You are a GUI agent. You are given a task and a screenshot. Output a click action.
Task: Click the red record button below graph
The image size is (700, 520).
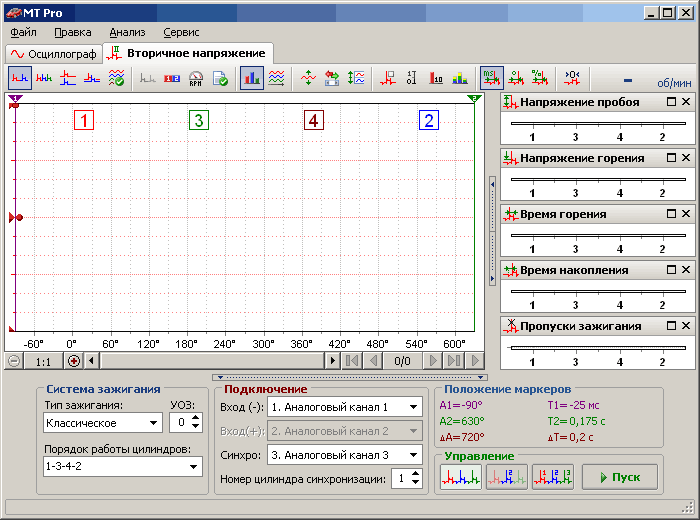pyautogui.click(x=73, y=360)
